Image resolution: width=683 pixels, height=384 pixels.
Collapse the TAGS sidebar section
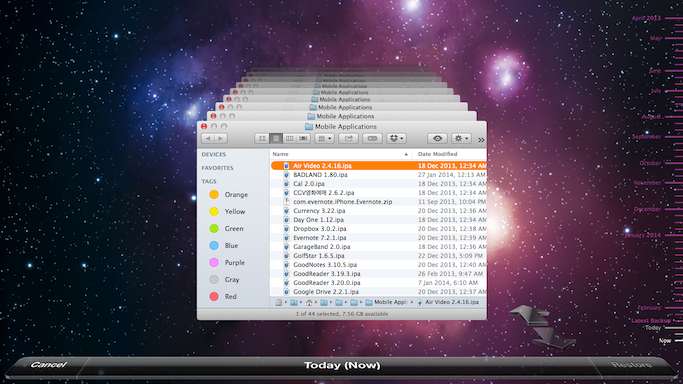coord(209,182)
